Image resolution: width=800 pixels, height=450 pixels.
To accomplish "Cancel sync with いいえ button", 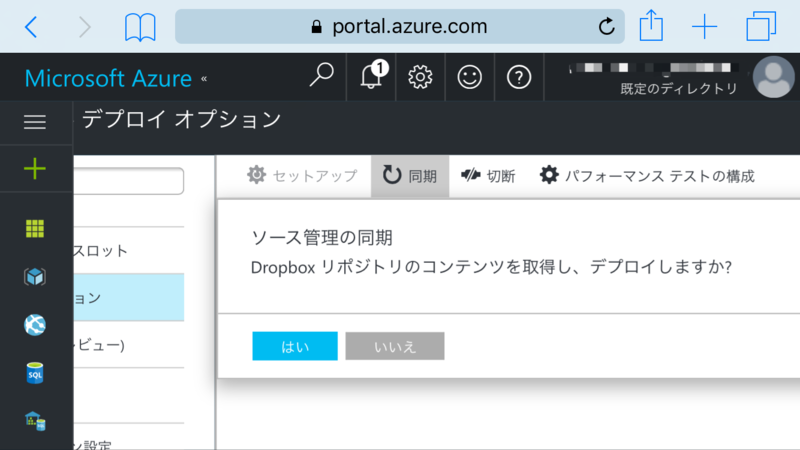I will click(395, 346).
